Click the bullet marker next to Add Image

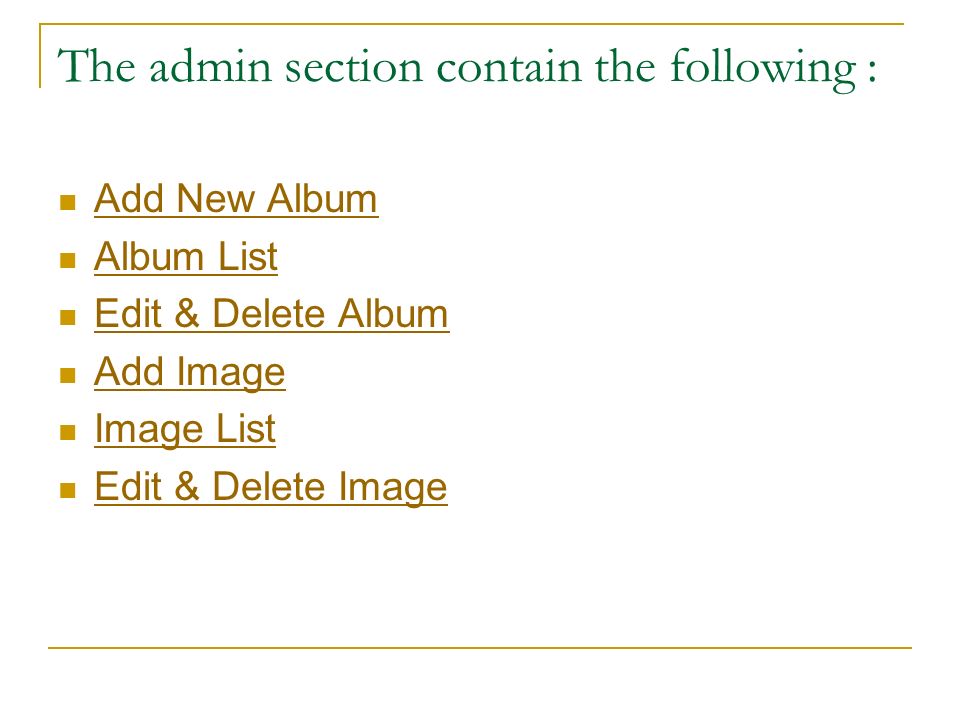[67, 375]
